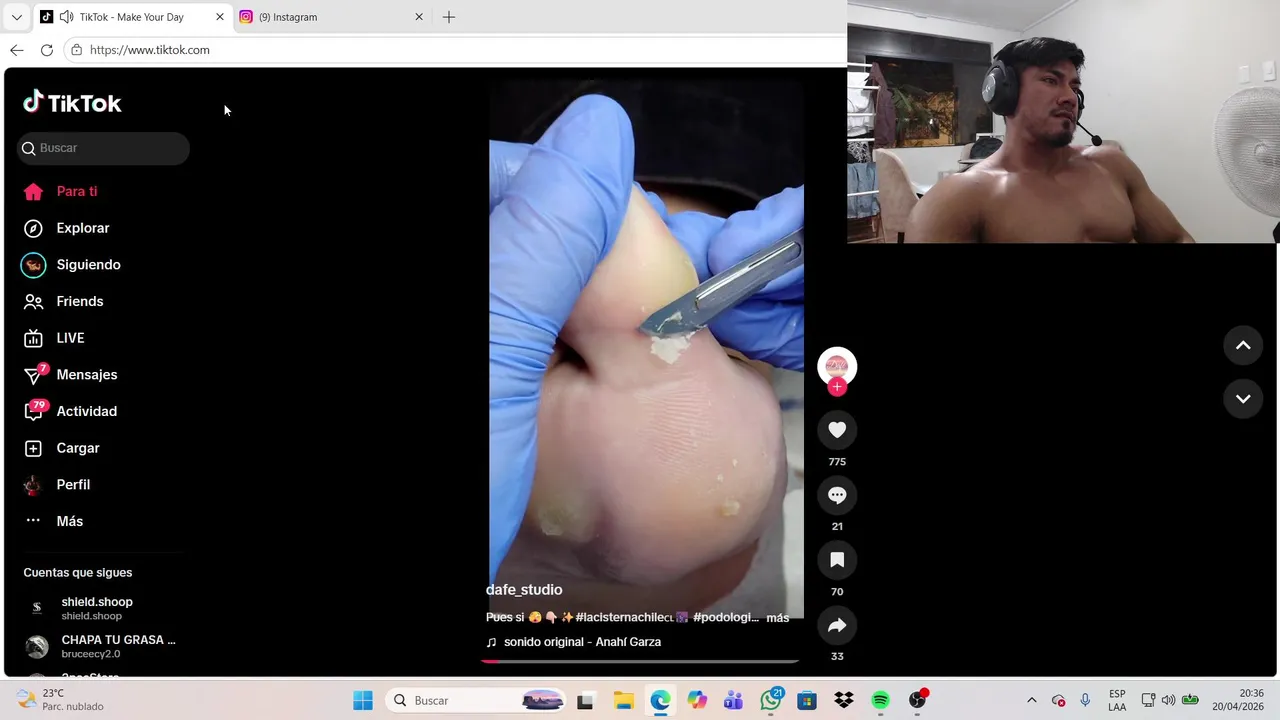Expand the caption with más
1280x720 pixels.
click(777, 618)
